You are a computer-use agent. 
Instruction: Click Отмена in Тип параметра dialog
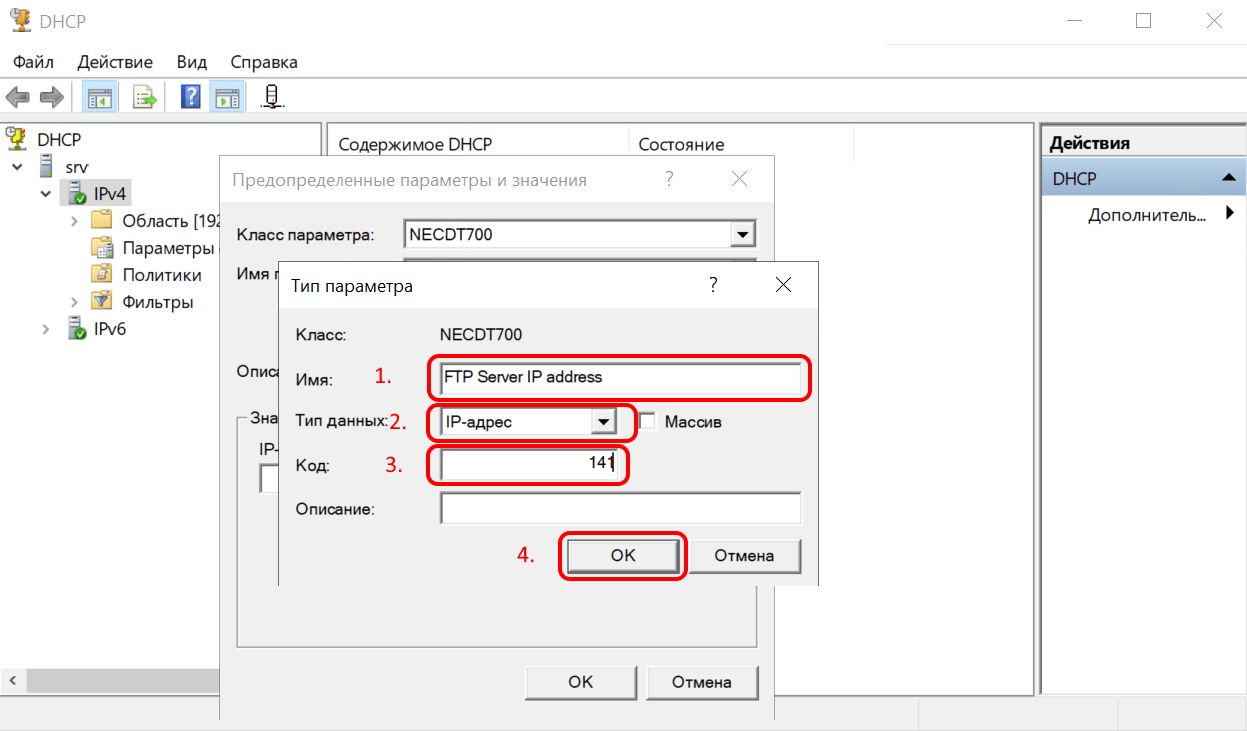(744, 556)
